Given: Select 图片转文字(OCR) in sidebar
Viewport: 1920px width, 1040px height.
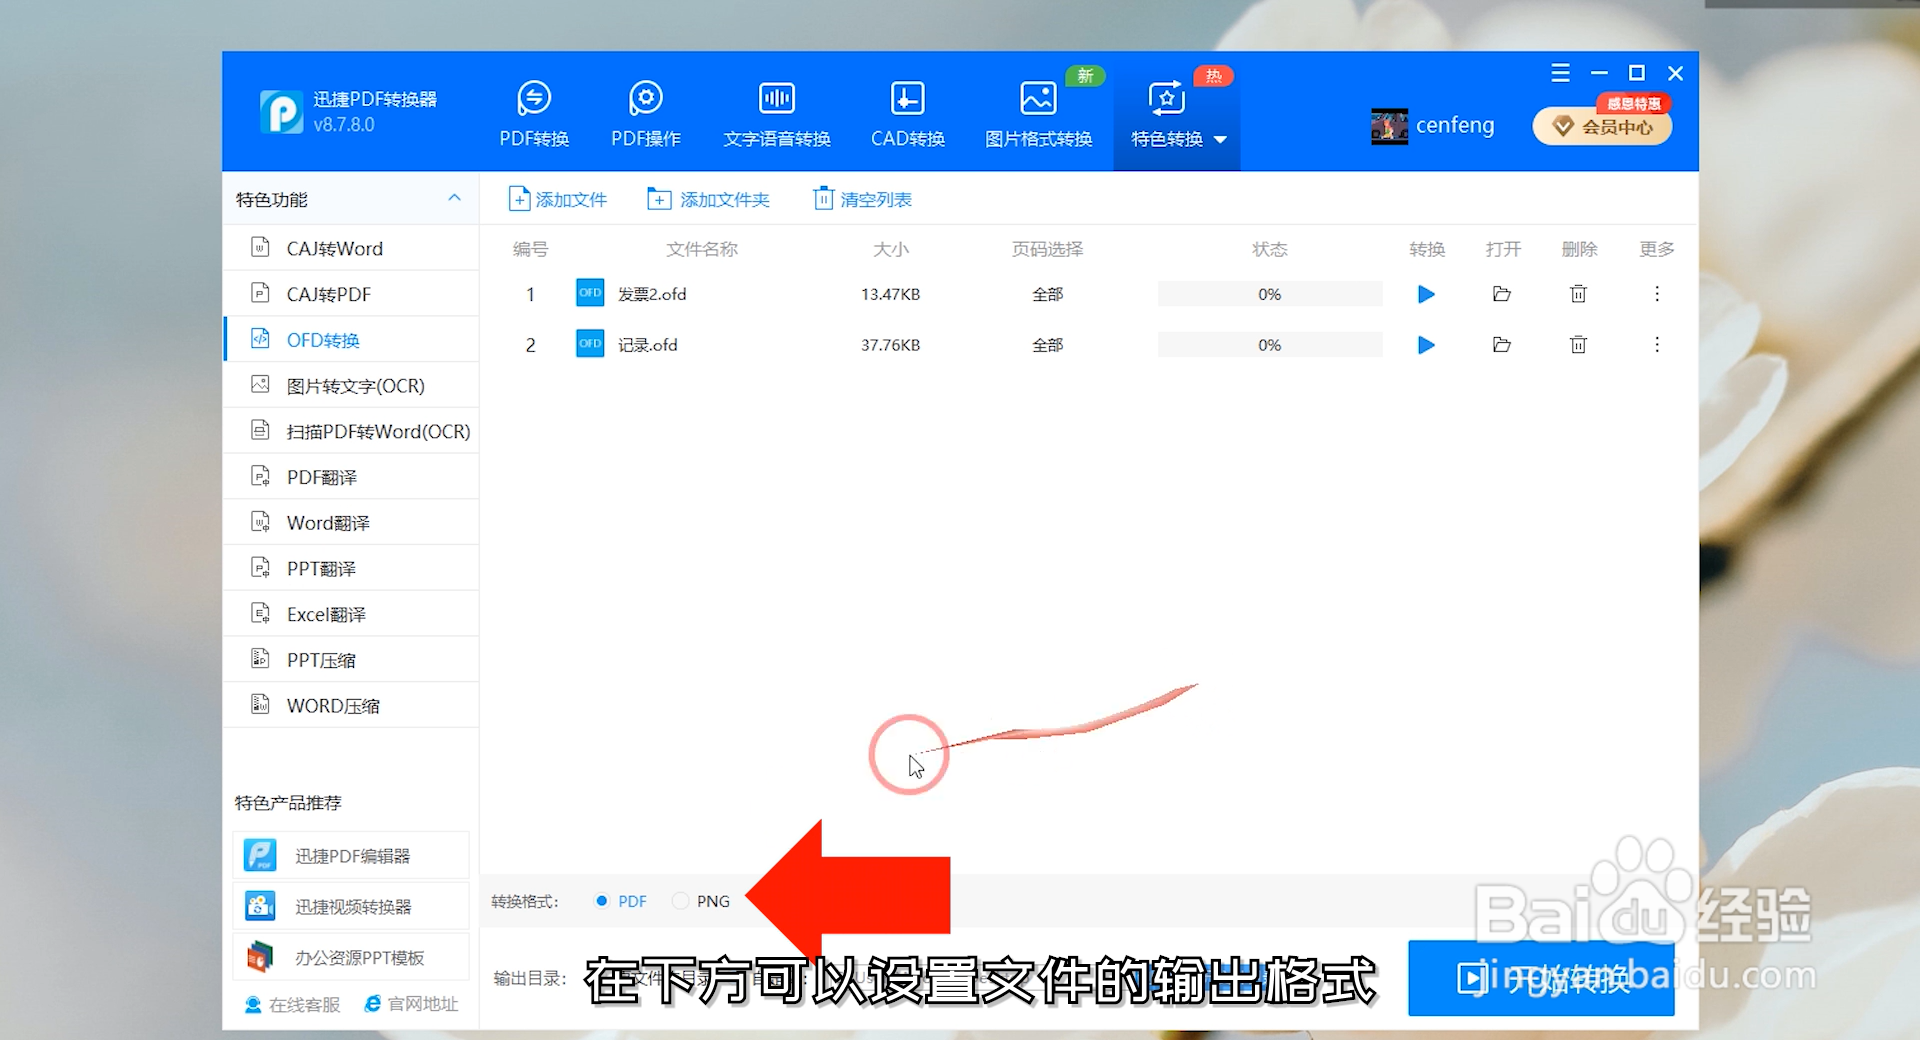Looking at the screenshot, I should click(x=351, y=385).
